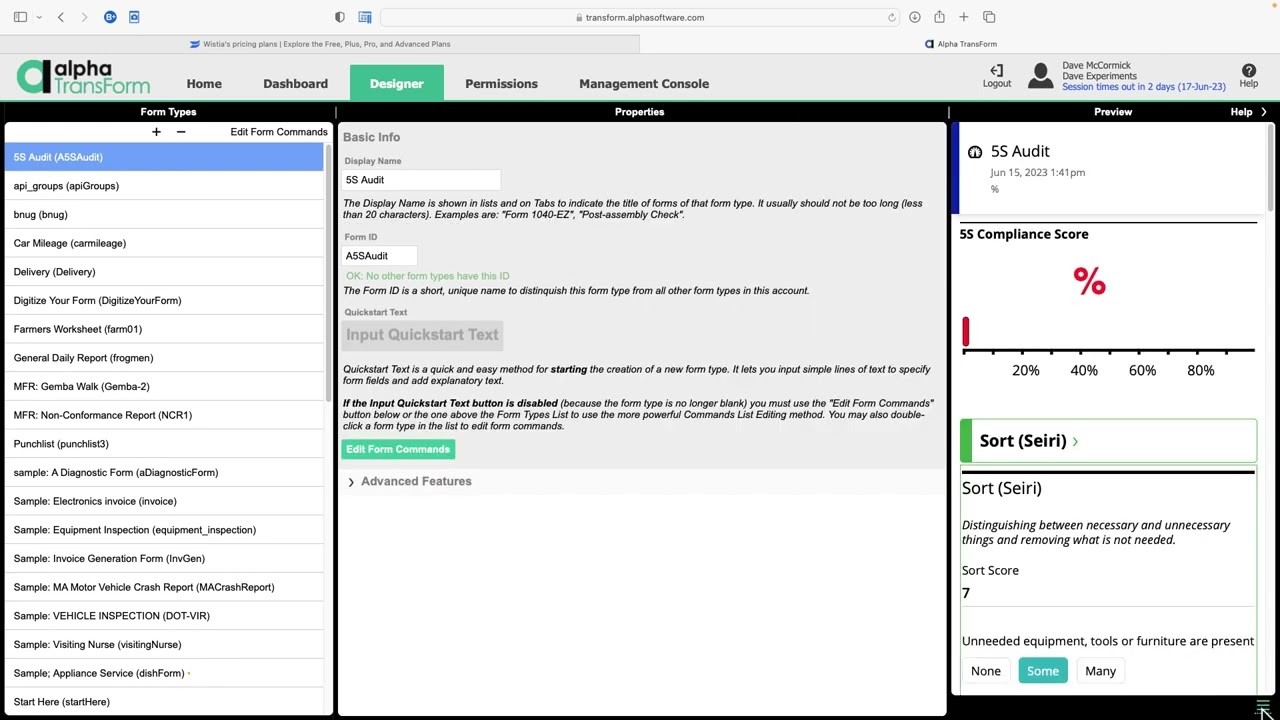
Task: Click the Form Types list scrollbar
Action: point(329,275)
